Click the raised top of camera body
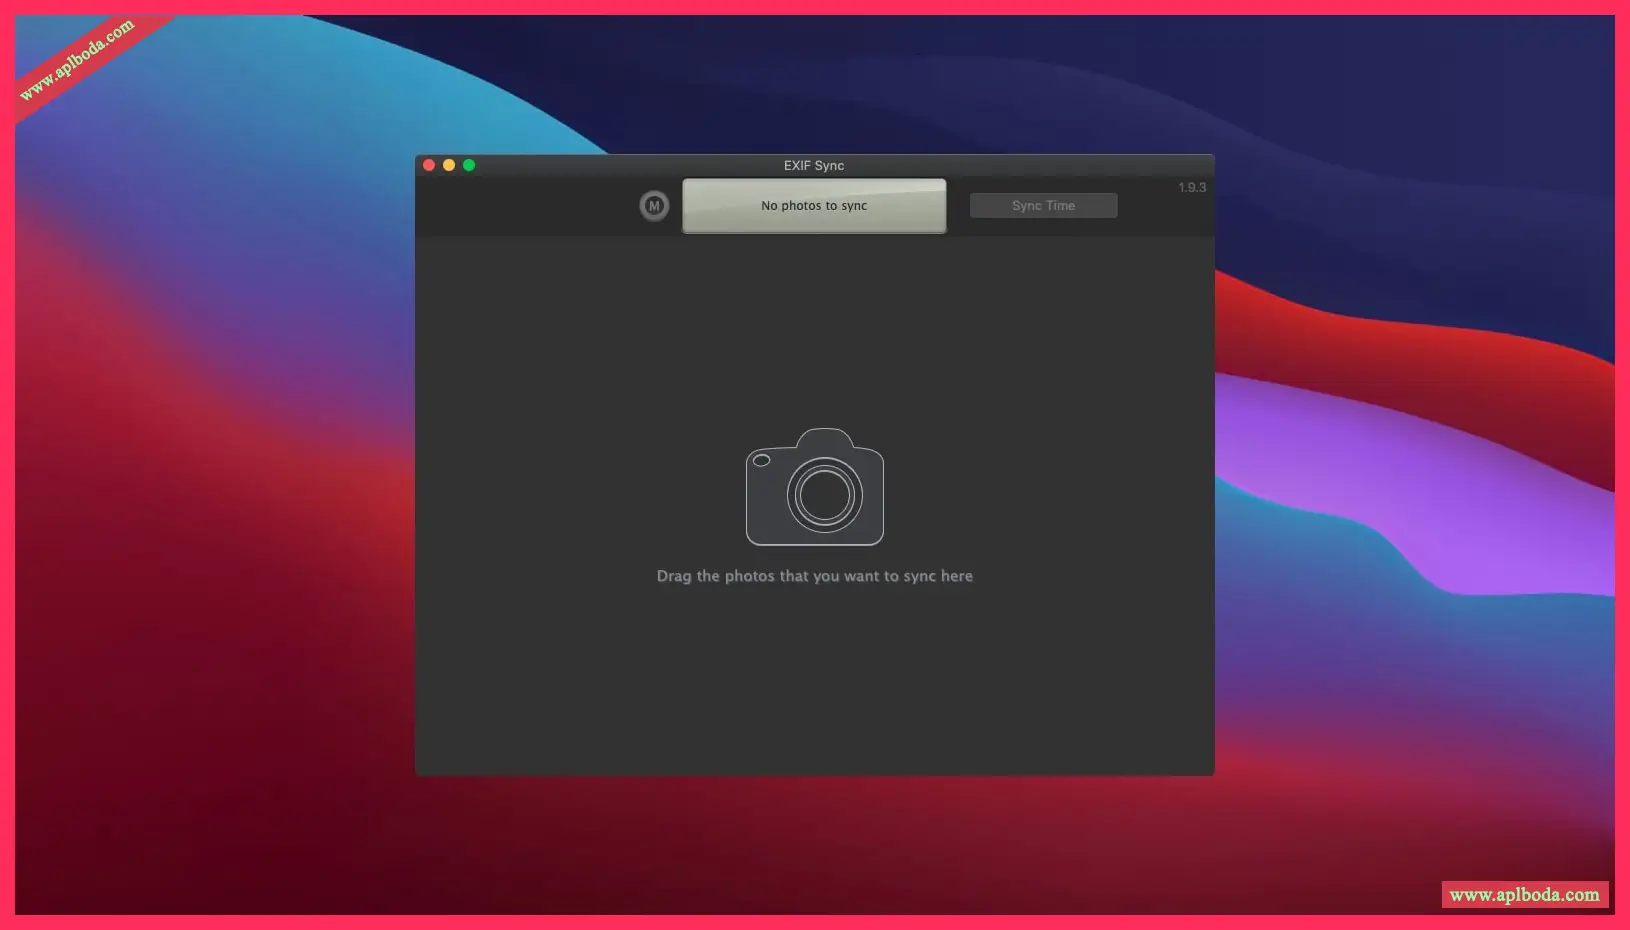 pos(825,438)
